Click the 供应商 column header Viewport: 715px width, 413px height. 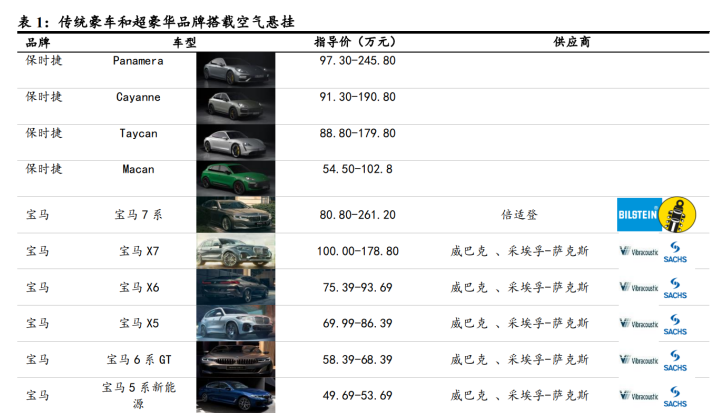tap(571, 42)
